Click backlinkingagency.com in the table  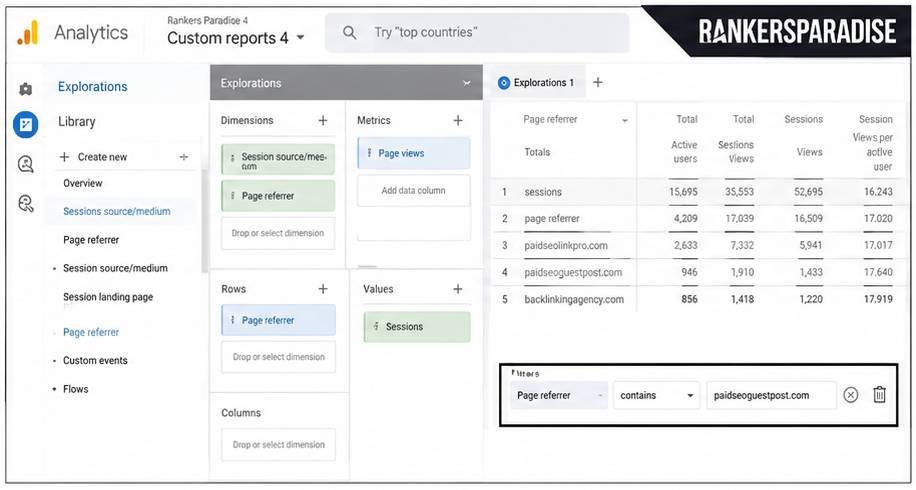[574, 300]
